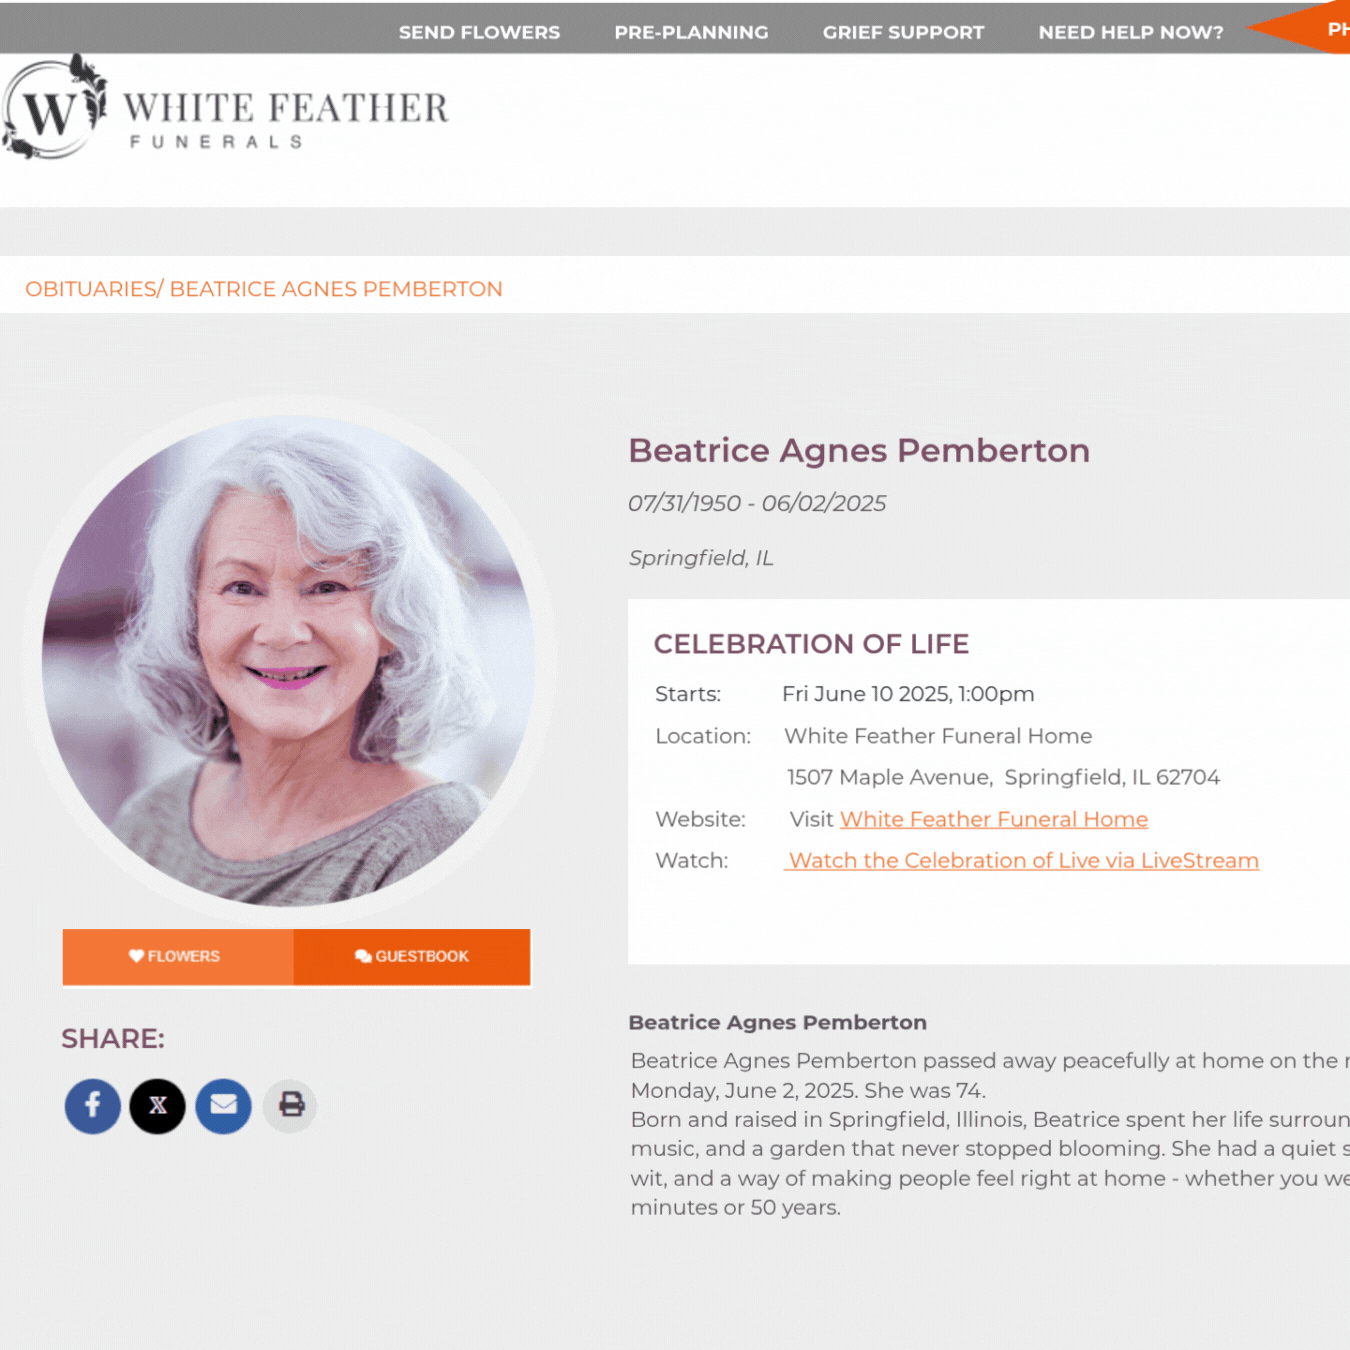Navigate to Obituaries breadcrumb
Image resolution: width=1350 pixels, height=1350 pixels.
pos(90,289)
